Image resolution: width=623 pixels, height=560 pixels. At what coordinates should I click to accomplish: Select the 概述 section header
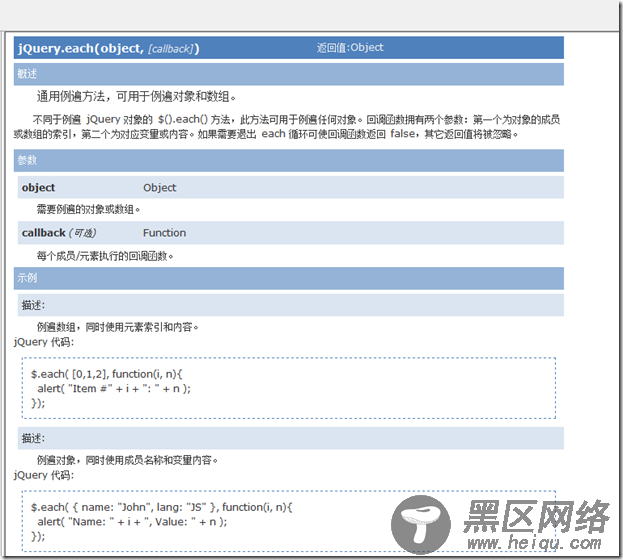click(288, 74)
